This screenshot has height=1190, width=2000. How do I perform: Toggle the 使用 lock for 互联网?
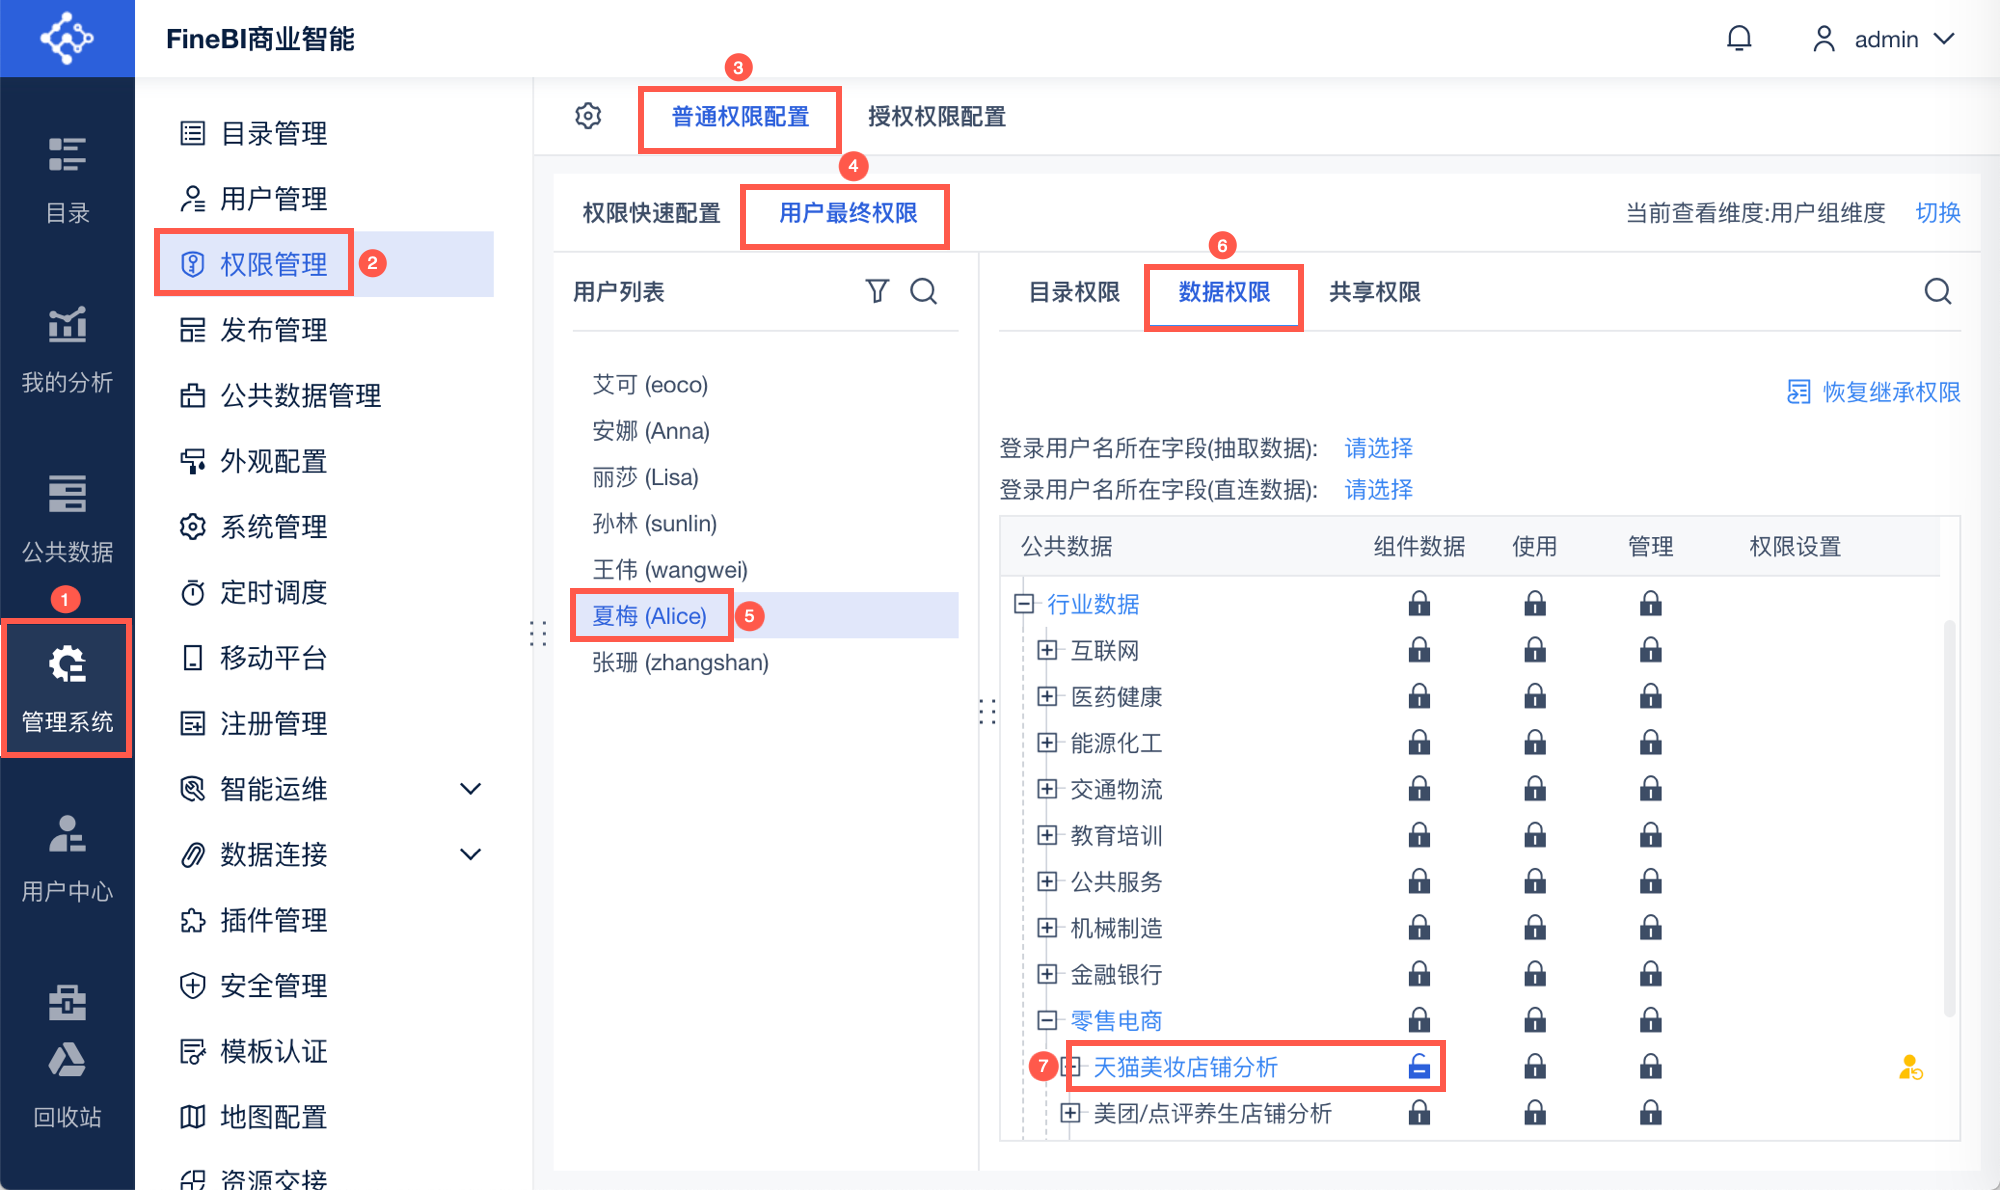[1535, 651]
